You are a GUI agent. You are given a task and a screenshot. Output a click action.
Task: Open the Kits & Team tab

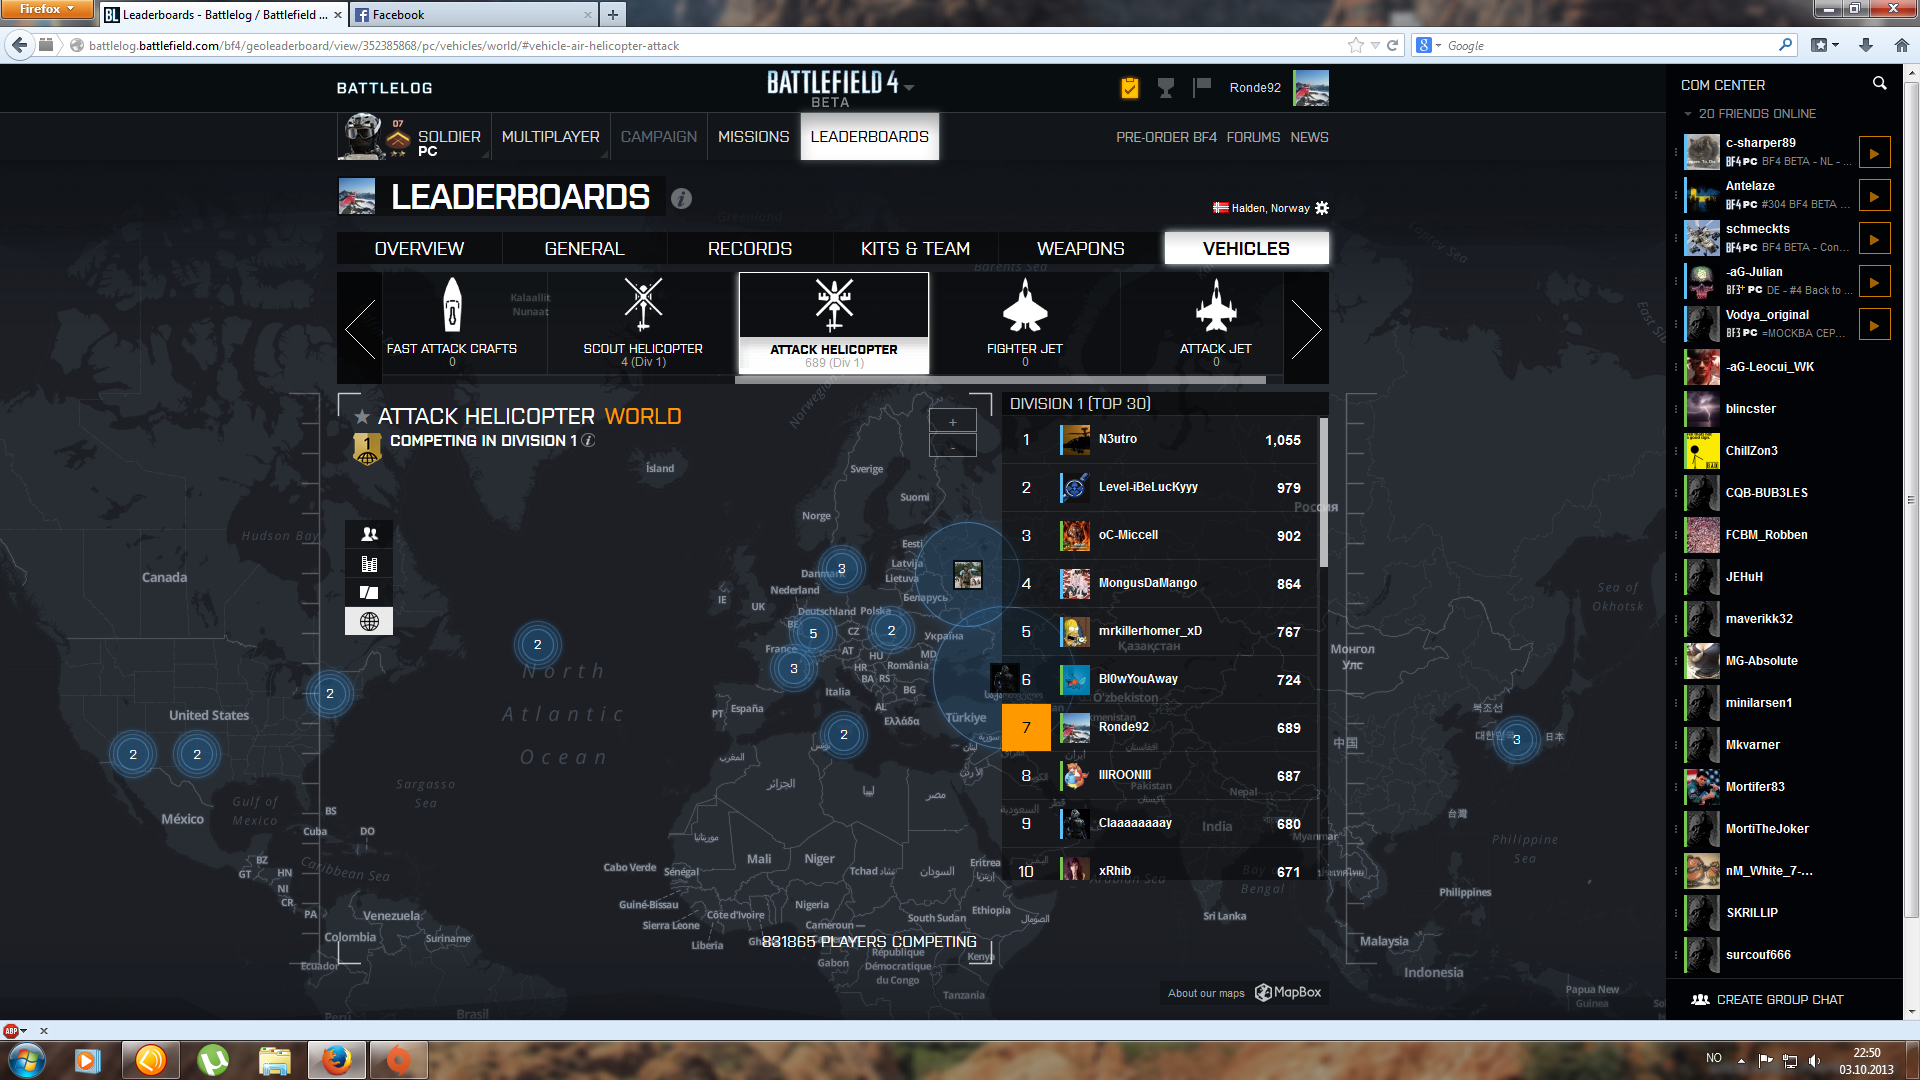pyautogui.click(x=915, y=248)
